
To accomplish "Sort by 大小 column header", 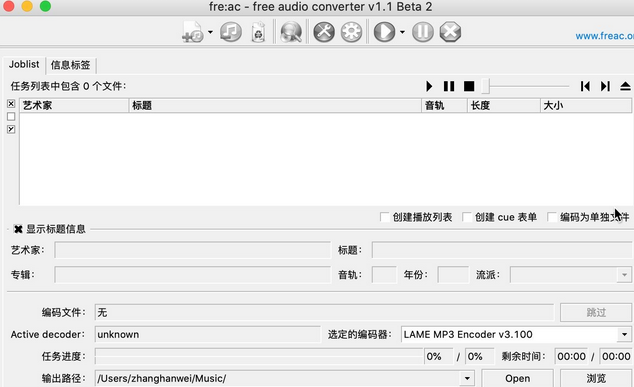I will pos(586,106).
